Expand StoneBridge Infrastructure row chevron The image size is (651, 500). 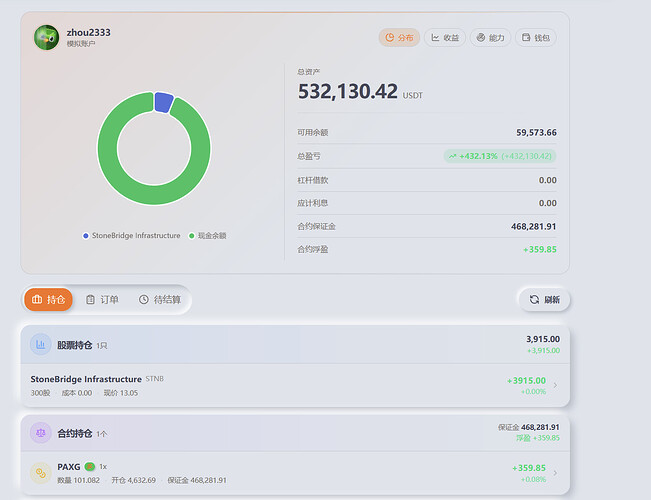[556, 385]
